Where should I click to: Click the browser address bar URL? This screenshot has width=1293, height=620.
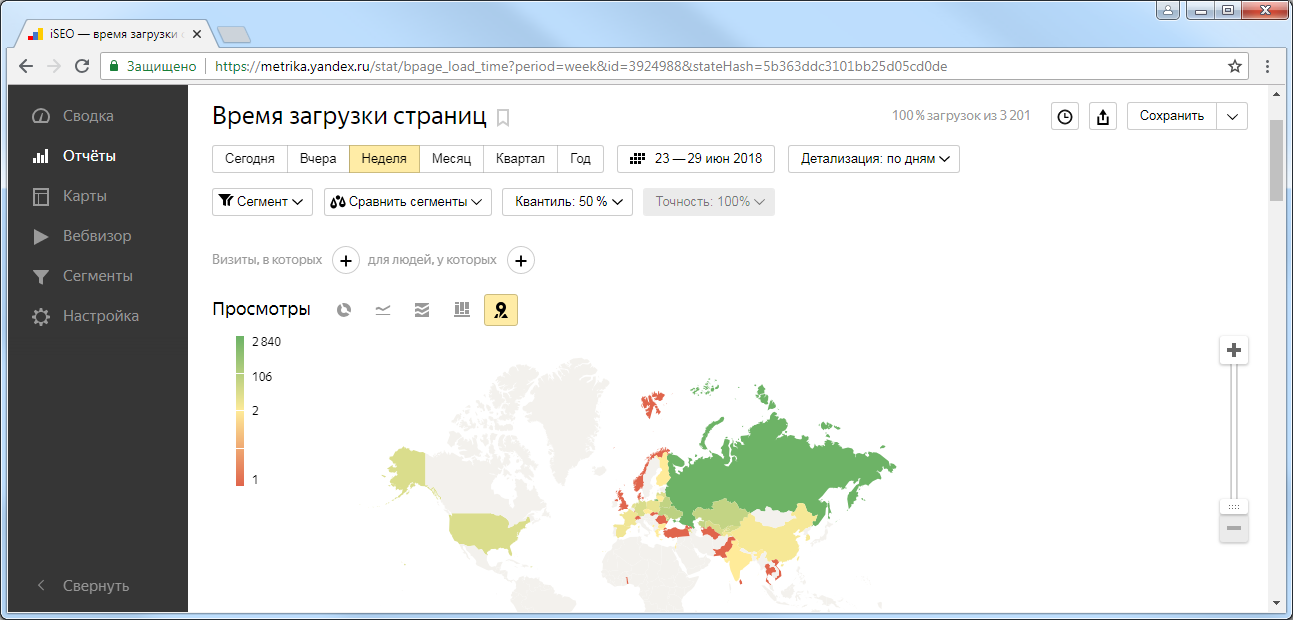580,66
